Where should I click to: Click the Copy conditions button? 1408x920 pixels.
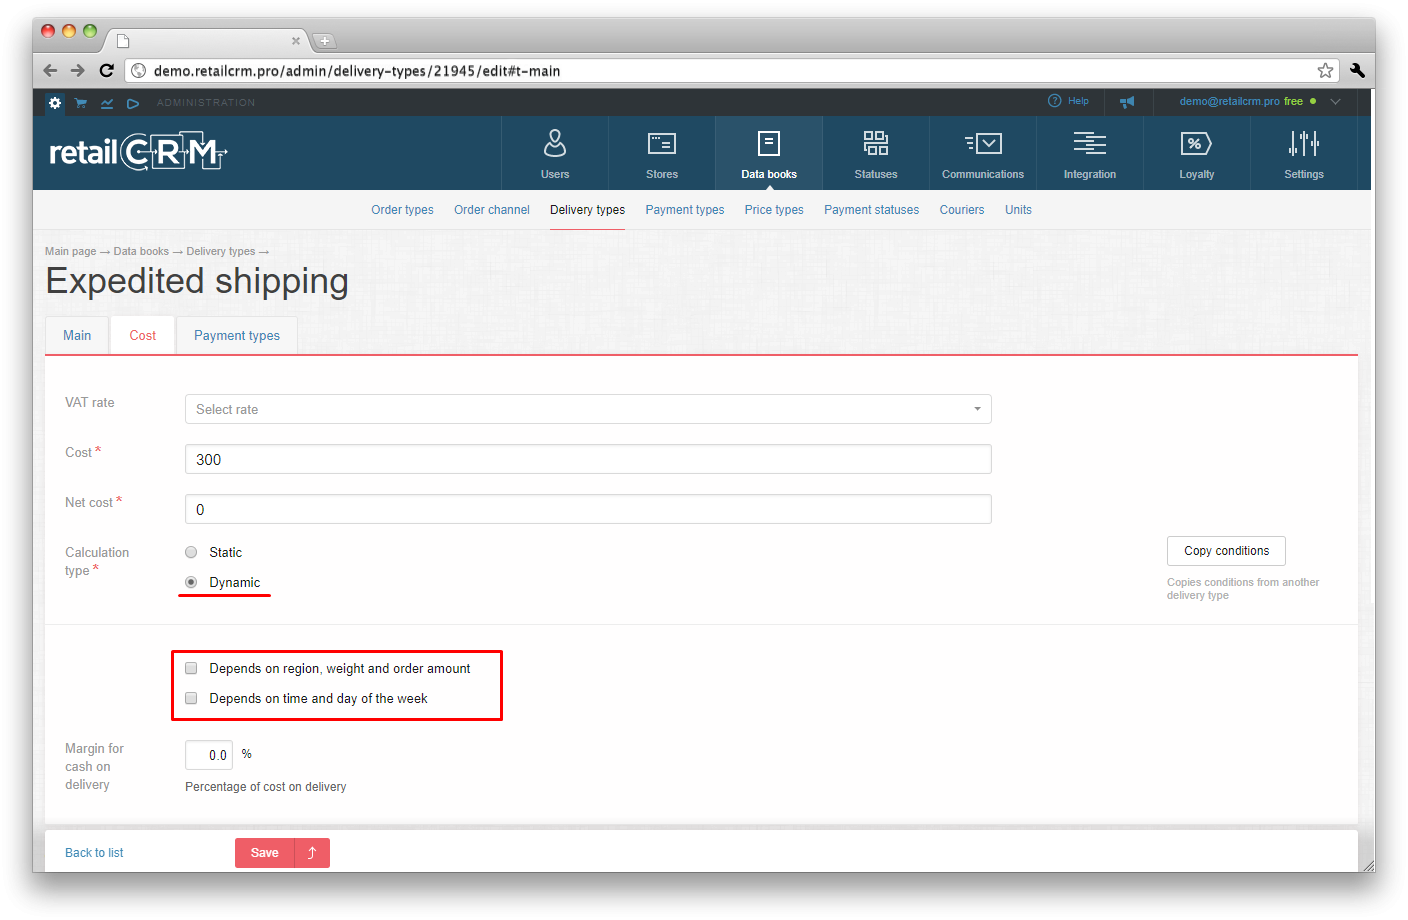[1226, 551]
